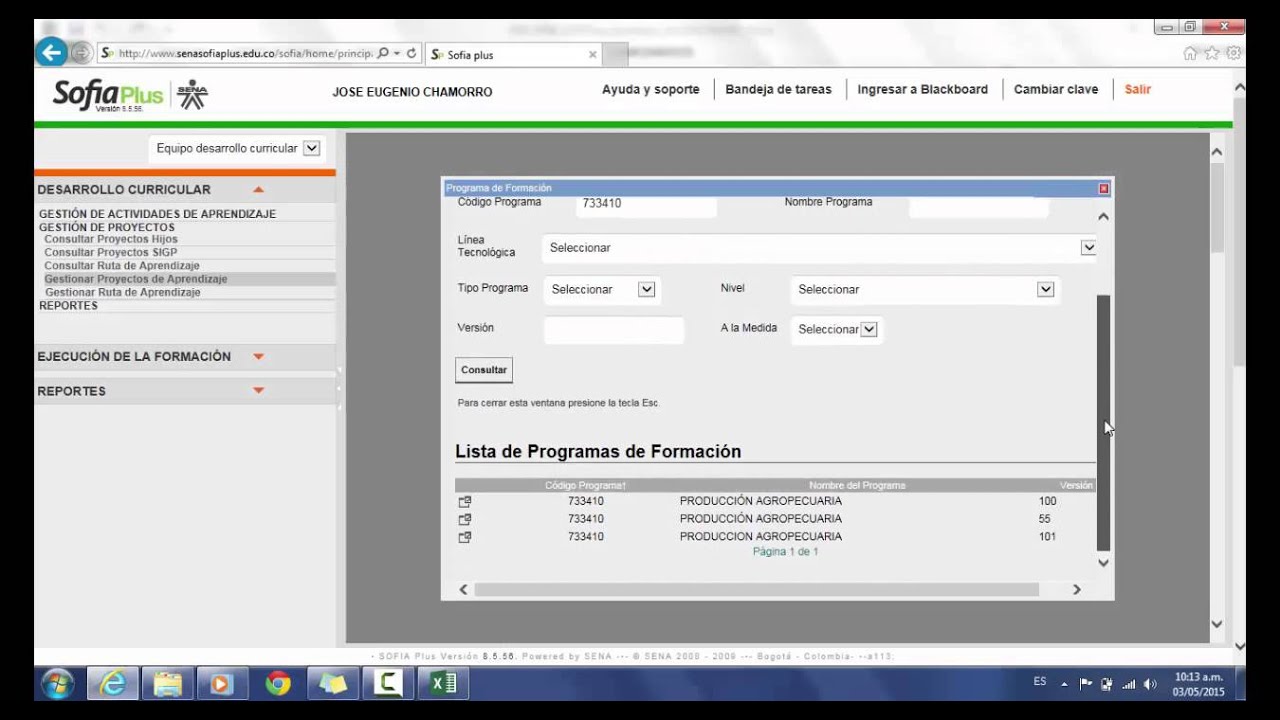
Task: Click dialog scroll up arrow
Action: (1103, 216)
